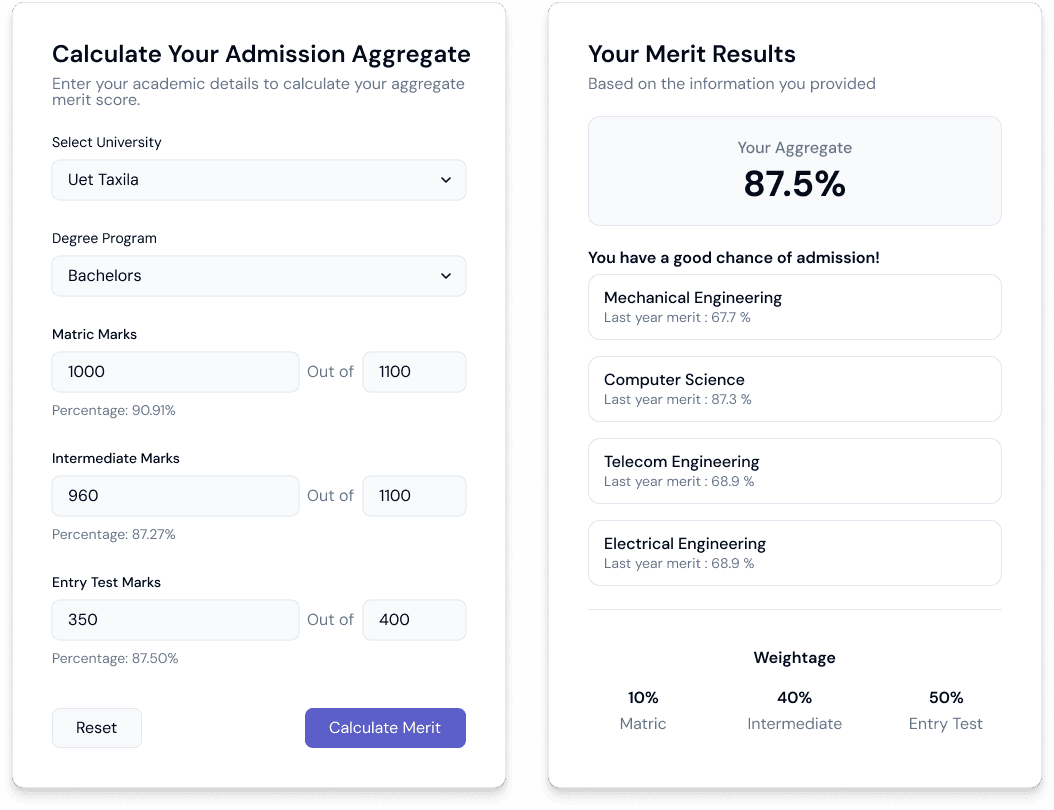Screen dimensions: 1054x810
Task: Focus the Intermediate obtained marks field
Action: point(175,496)
